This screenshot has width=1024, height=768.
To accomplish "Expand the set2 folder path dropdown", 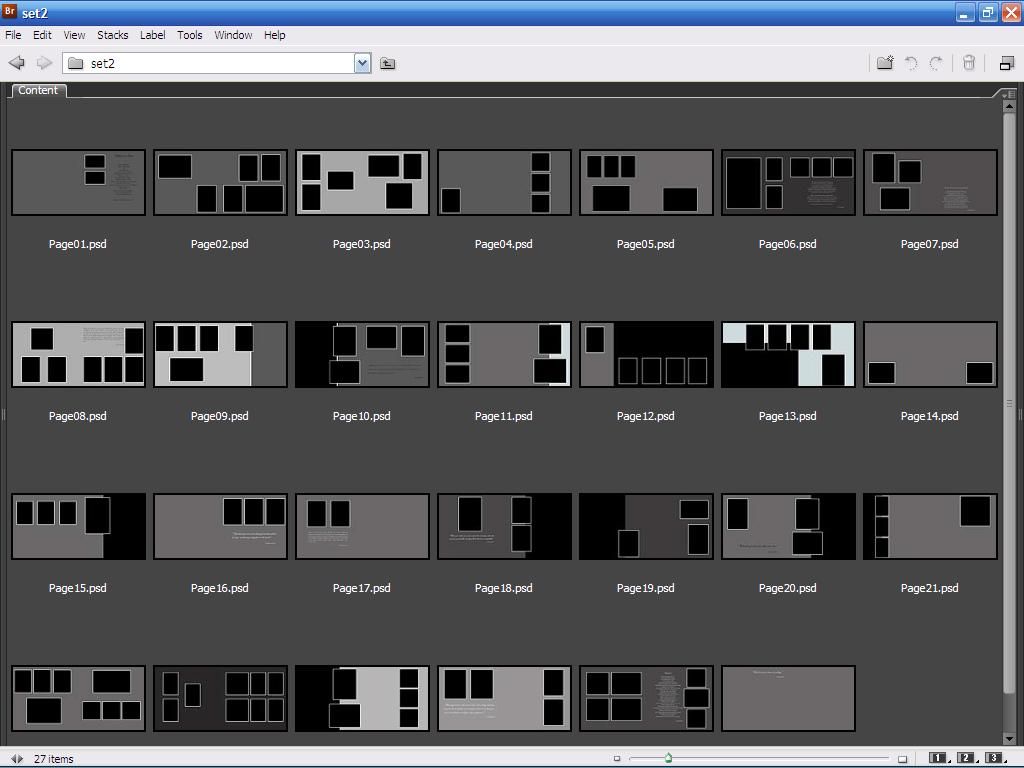I will [x=362, y=63].
